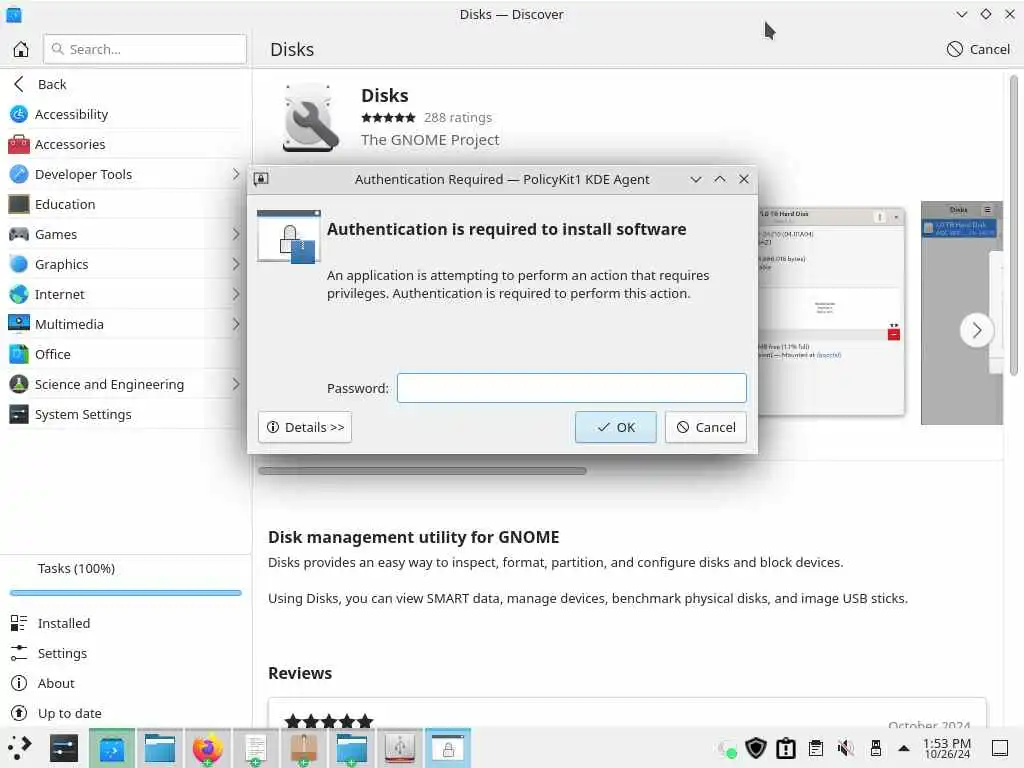The width and height of the screenshot is (1024, 768).
Task: Click the Discover window minimize arrow
Action: pyautogui.click(x=961, y=14)
